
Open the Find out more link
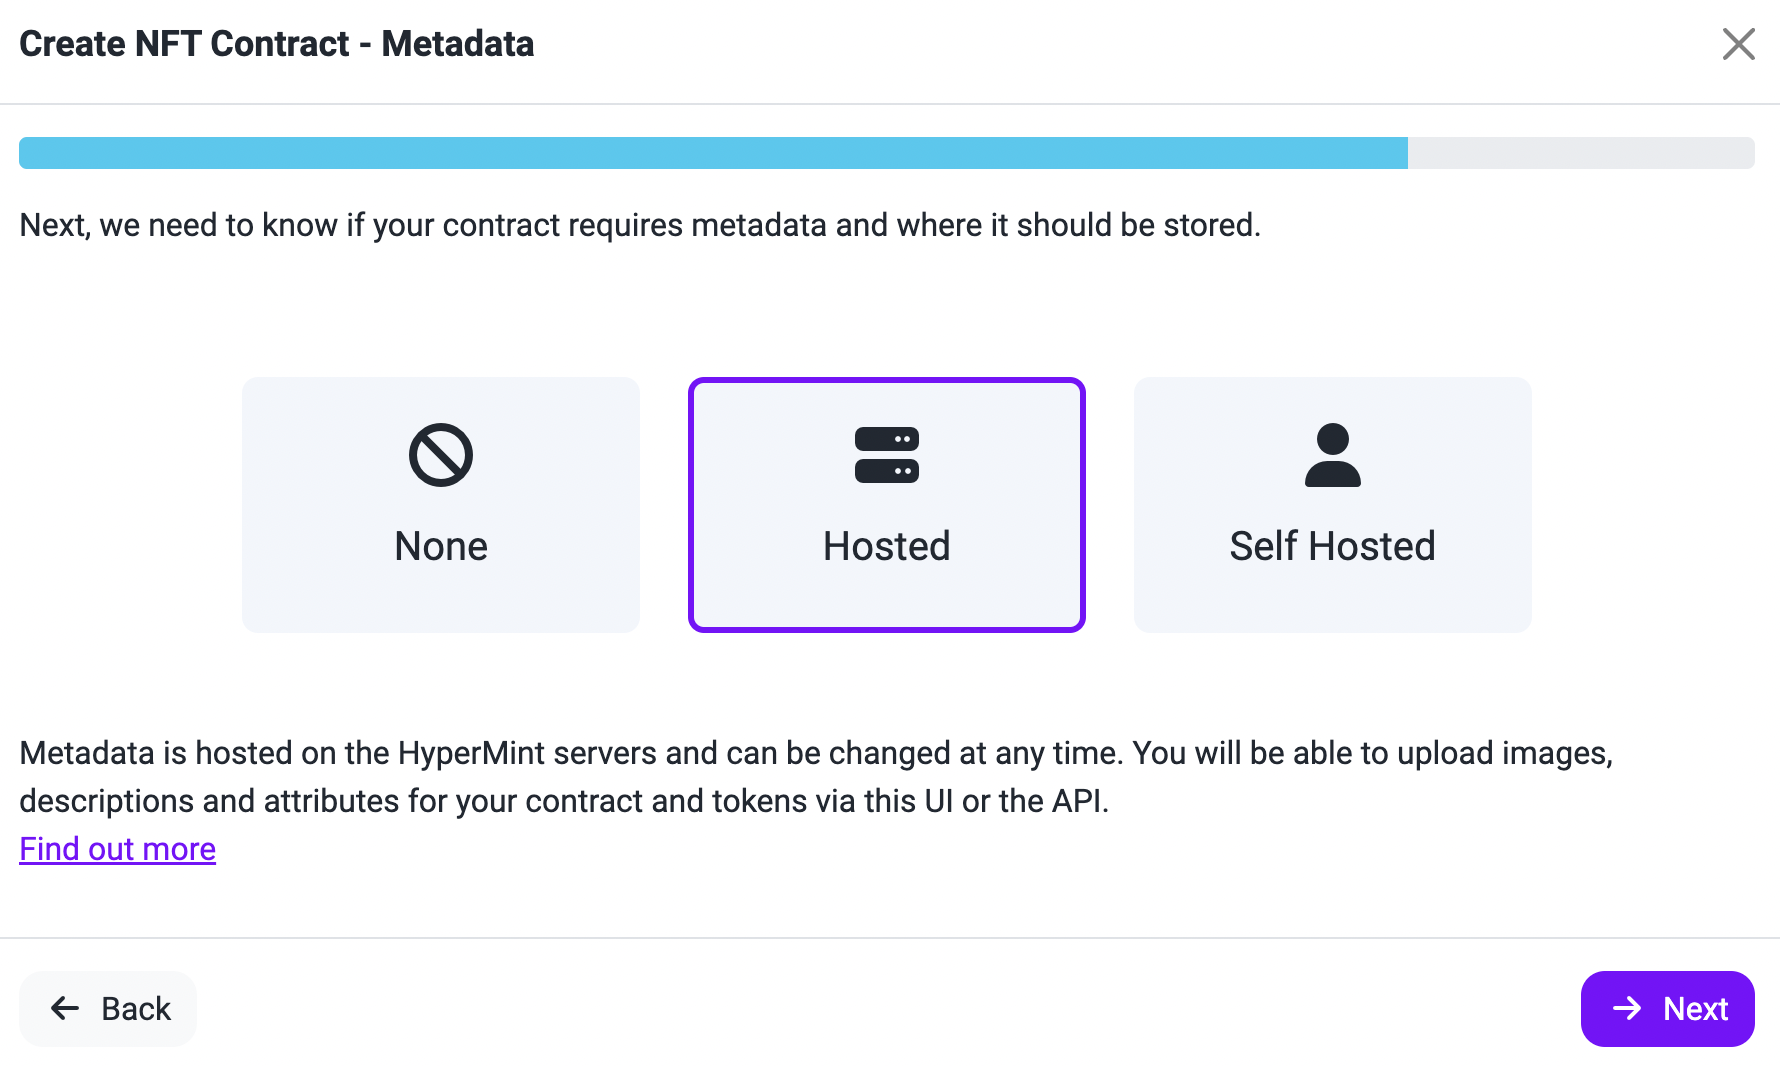point(118,849)
